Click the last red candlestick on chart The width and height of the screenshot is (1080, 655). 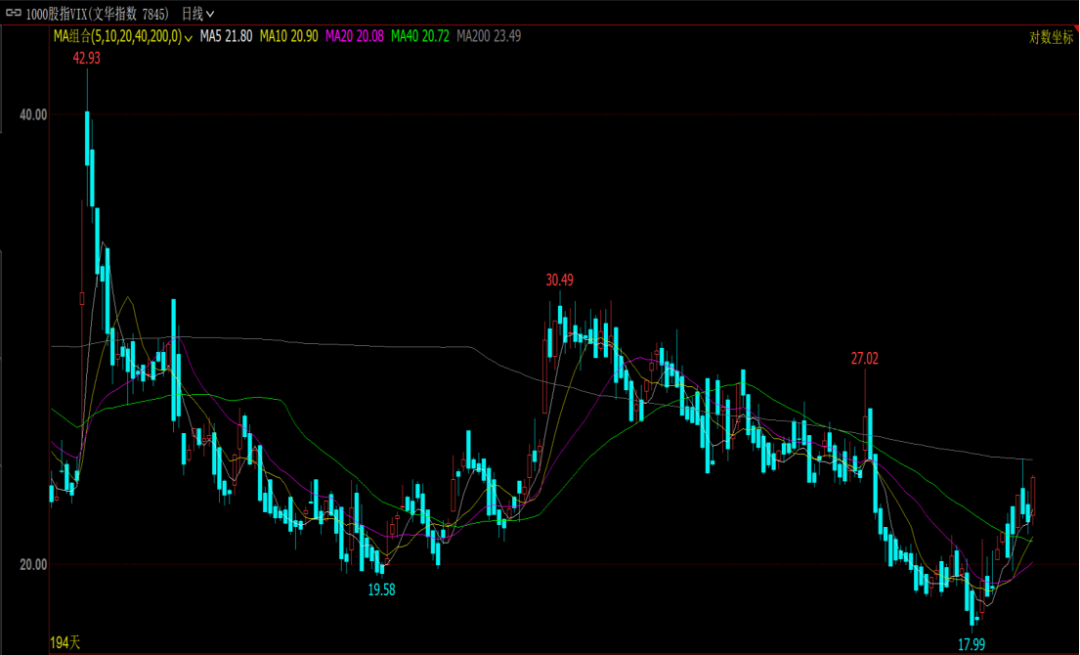1033,497
